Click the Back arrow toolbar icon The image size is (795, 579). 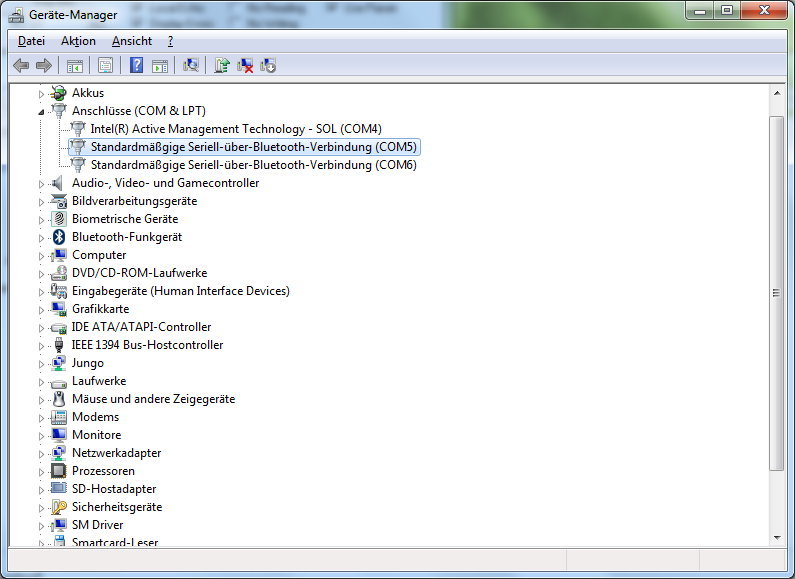tap(21, 65)
